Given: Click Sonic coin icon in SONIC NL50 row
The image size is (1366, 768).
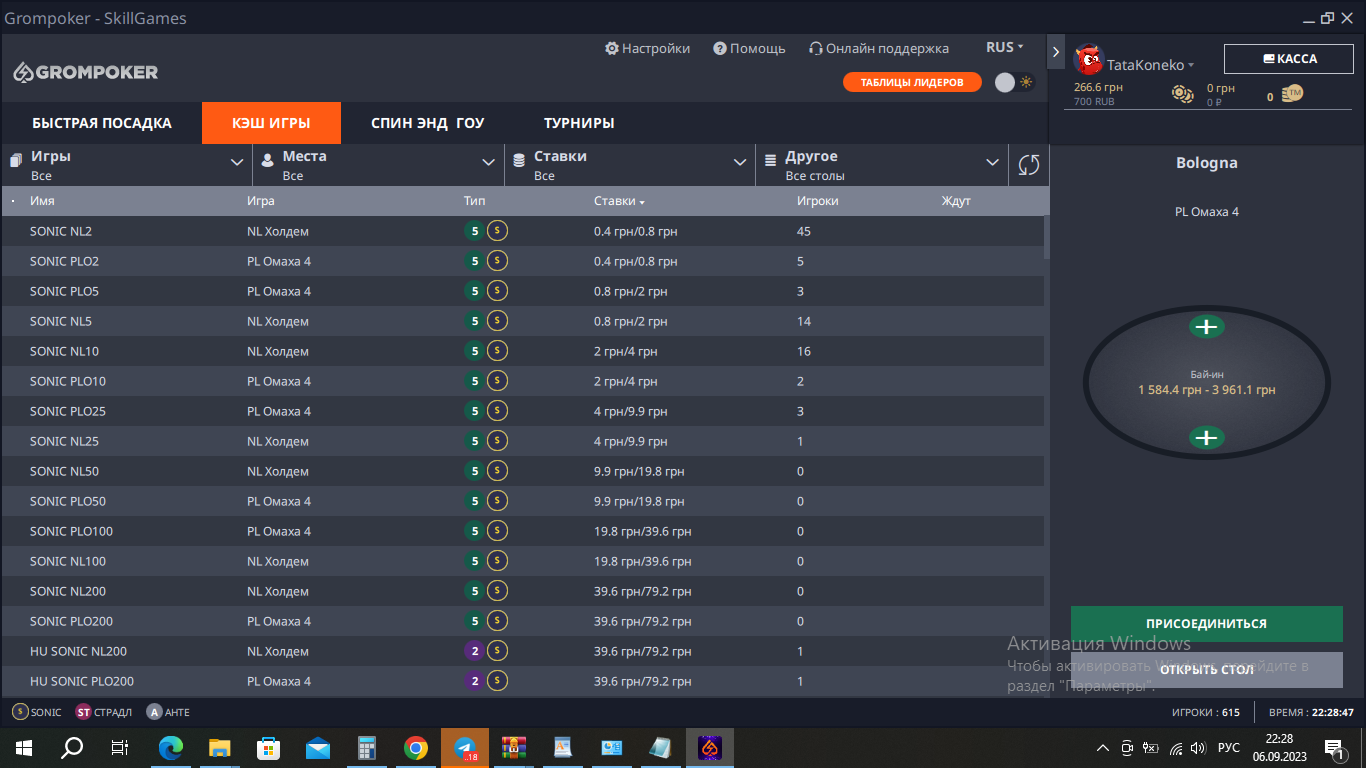Looking at the screenshot, I should pos(498,471).
